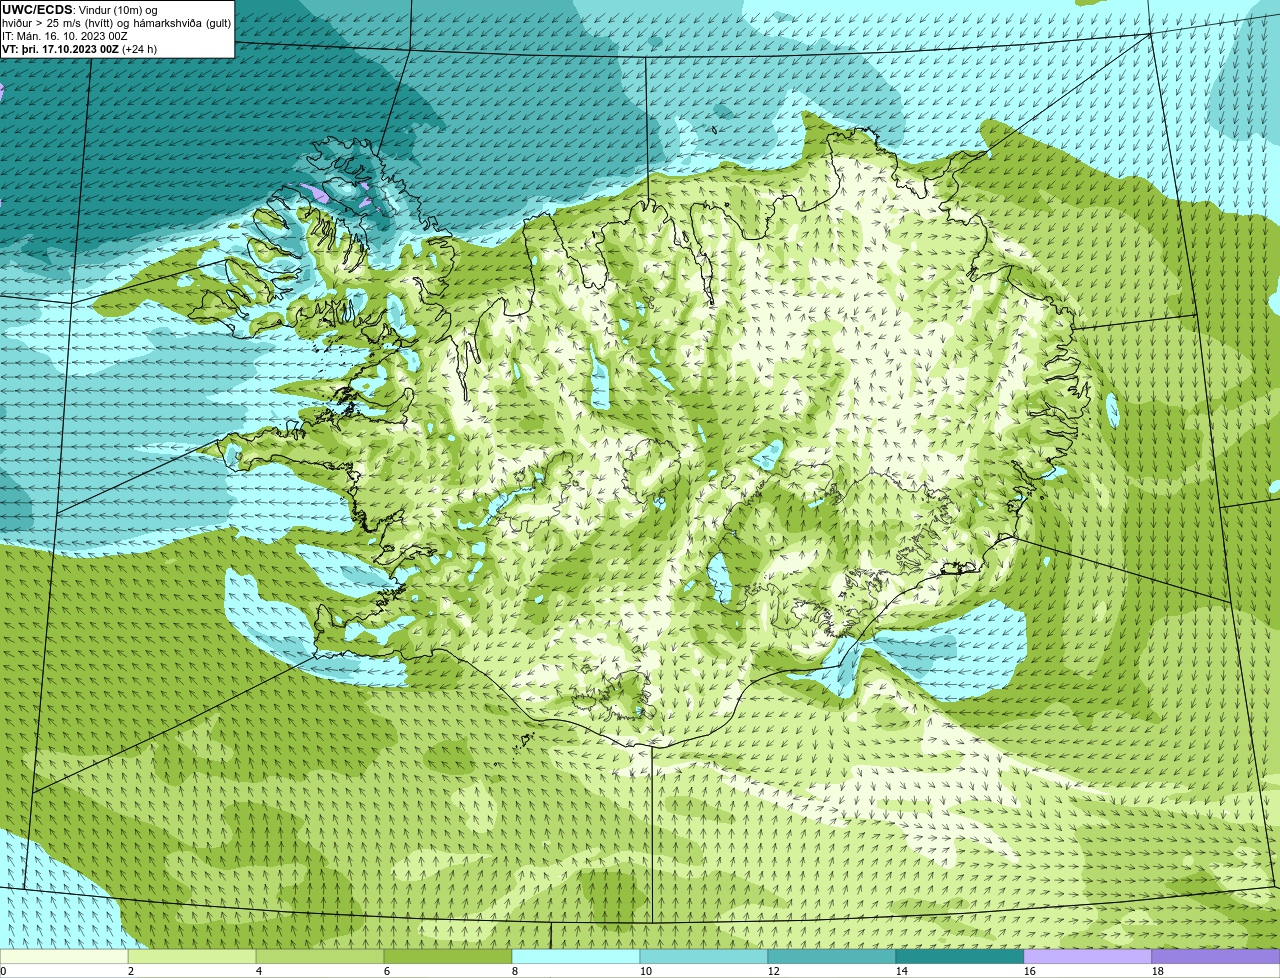Select the olive green 6–8 m/s legend band

click(448, 957)
